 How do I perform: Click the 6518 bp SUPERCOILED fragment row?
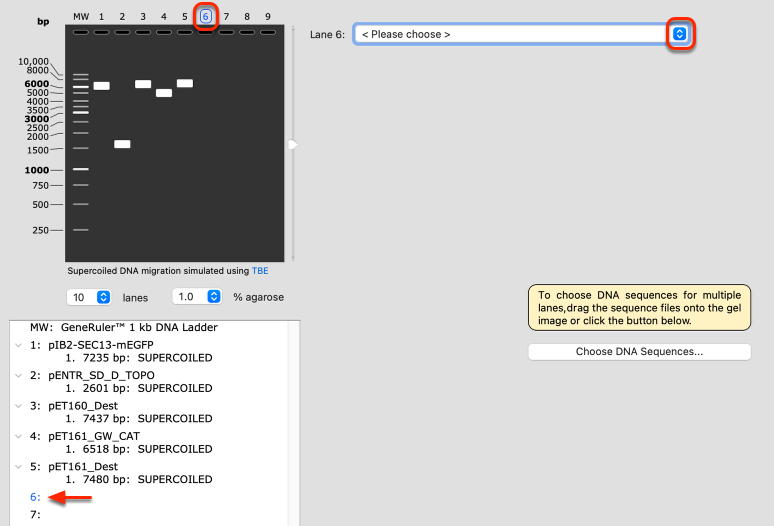pos(139,449)
